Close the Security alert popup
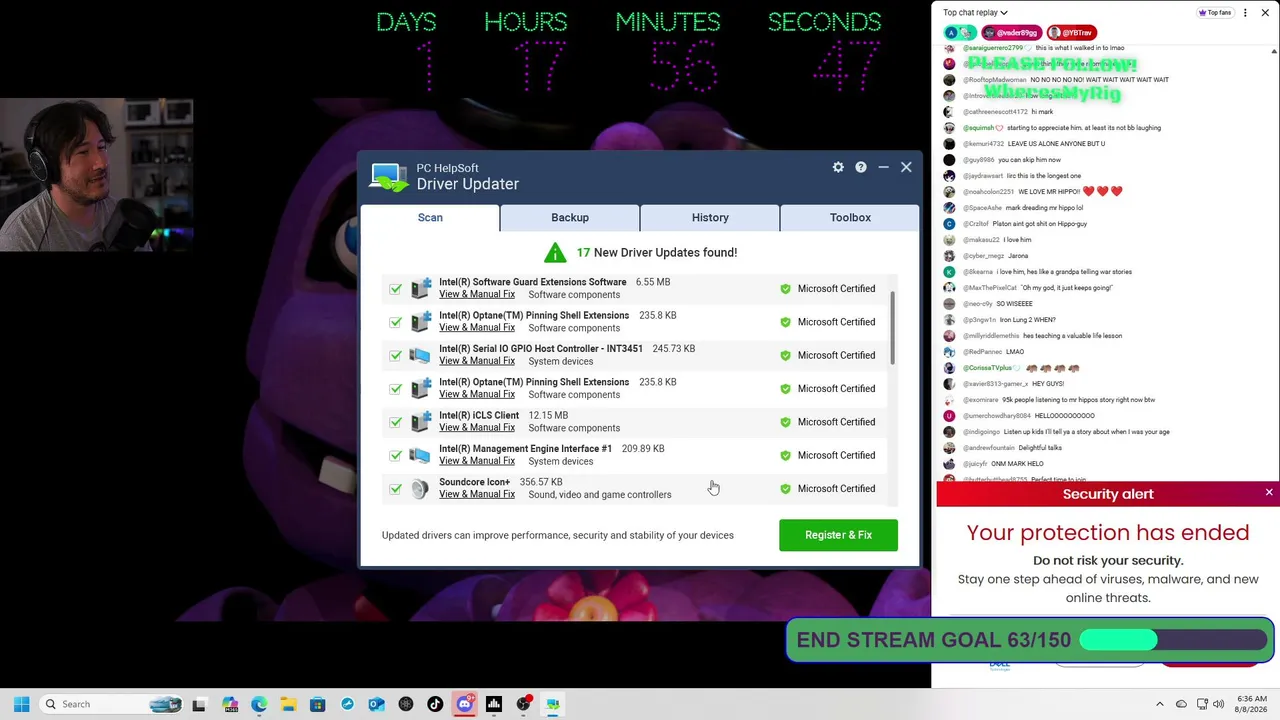Image resolution: width=1280 pixels, height=720 pixels. pyautogui.click(x=1269, y=493)
